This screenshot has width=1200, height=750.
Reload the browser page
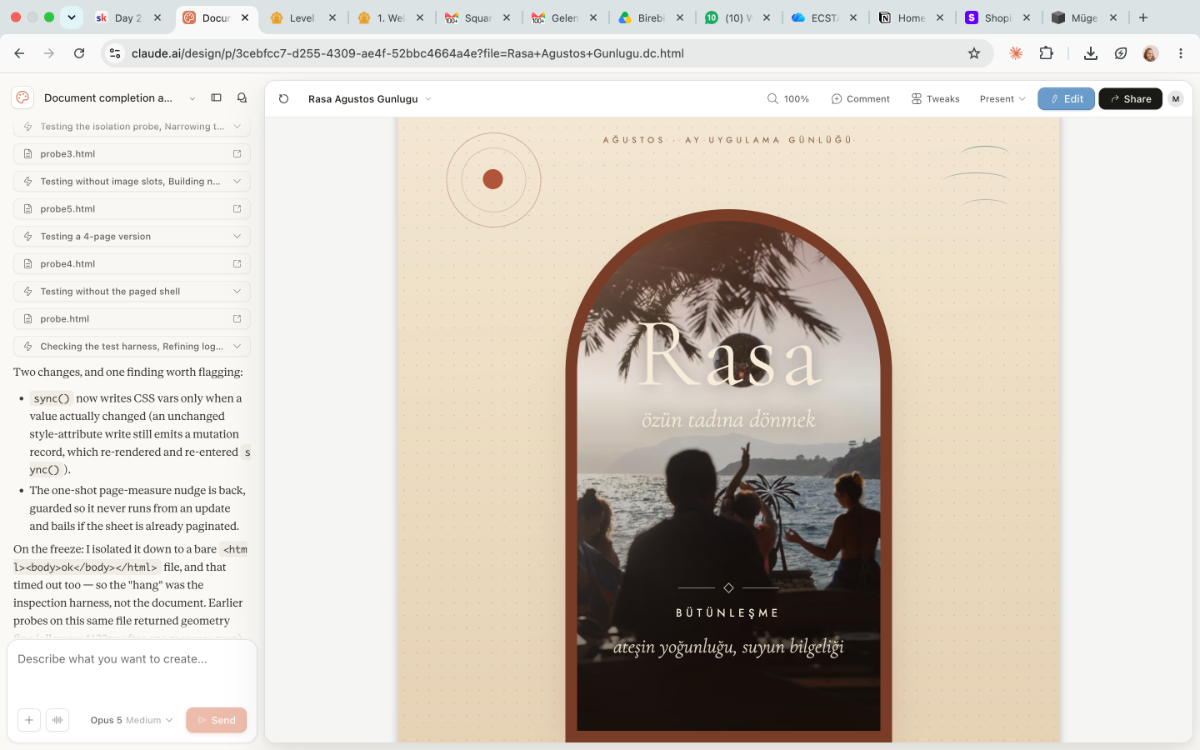(x=79, y=53)
